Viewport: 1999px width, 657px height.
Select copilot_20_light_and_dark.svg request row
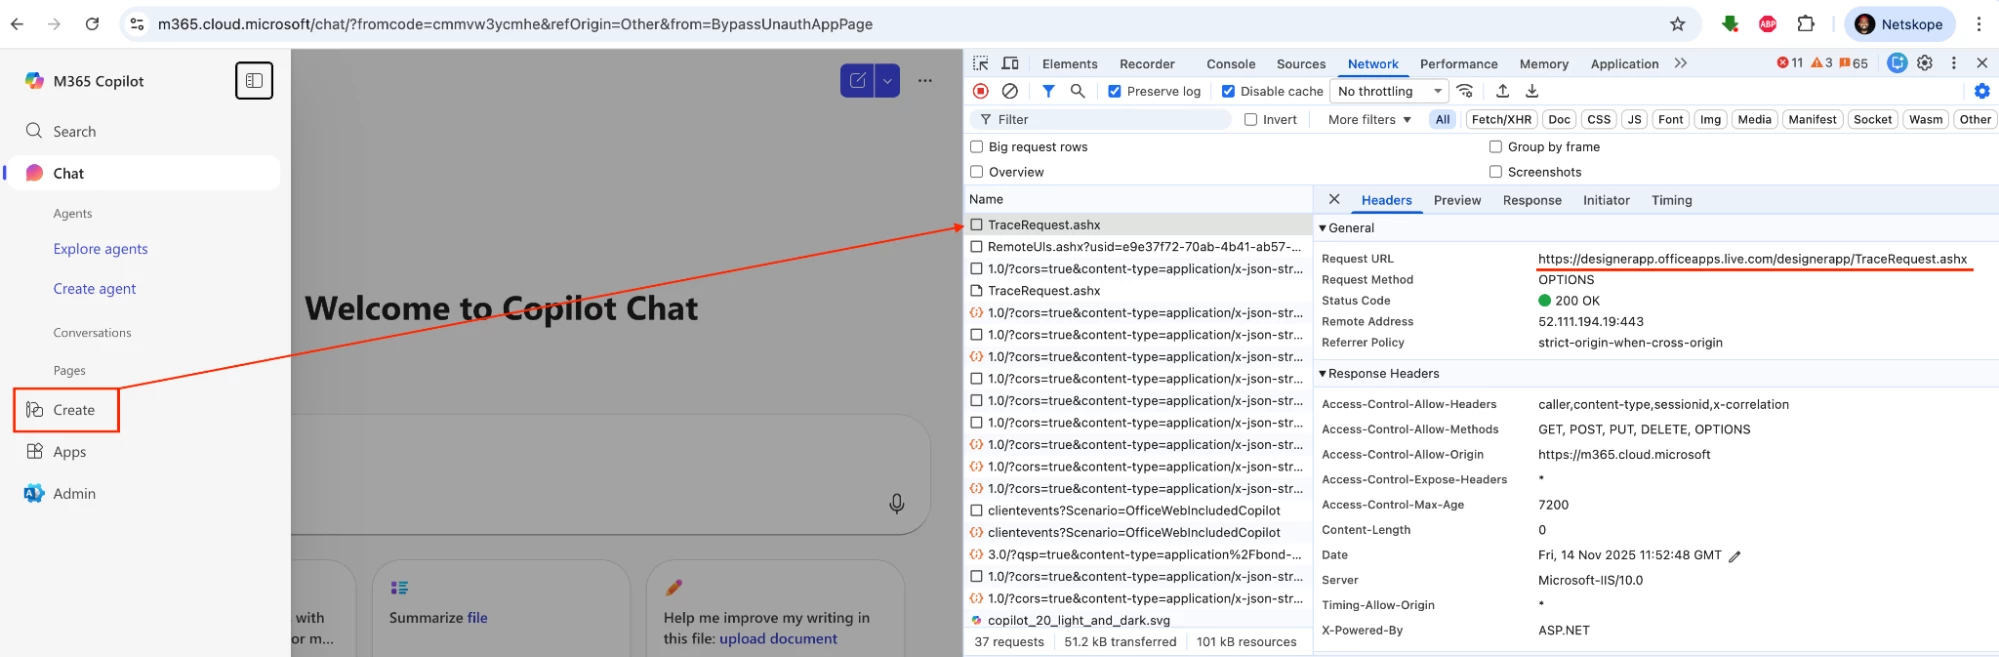coord(1138,621)
